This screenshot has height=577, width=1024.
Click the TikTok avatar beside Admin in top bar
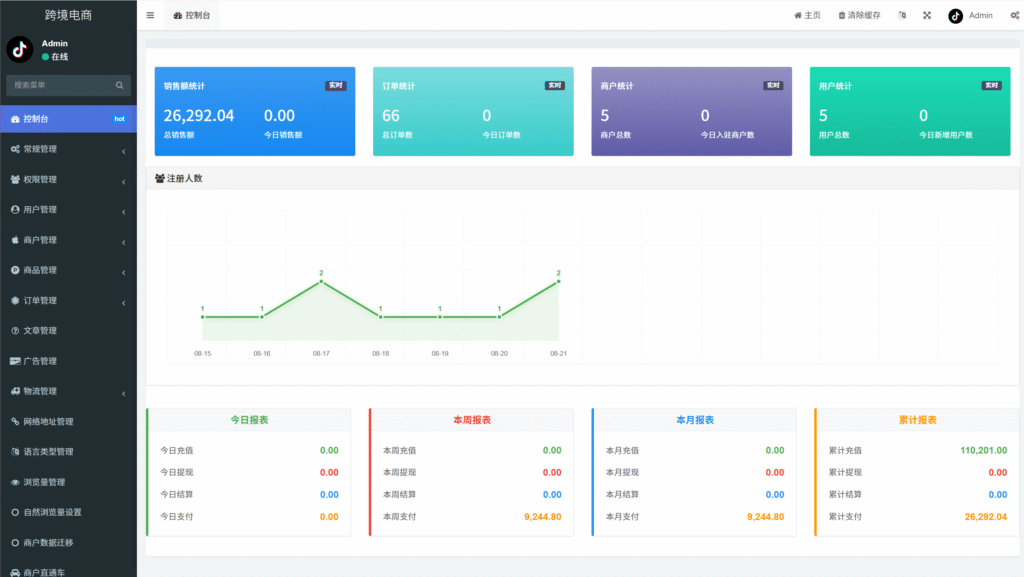click(x=955, y=16)
